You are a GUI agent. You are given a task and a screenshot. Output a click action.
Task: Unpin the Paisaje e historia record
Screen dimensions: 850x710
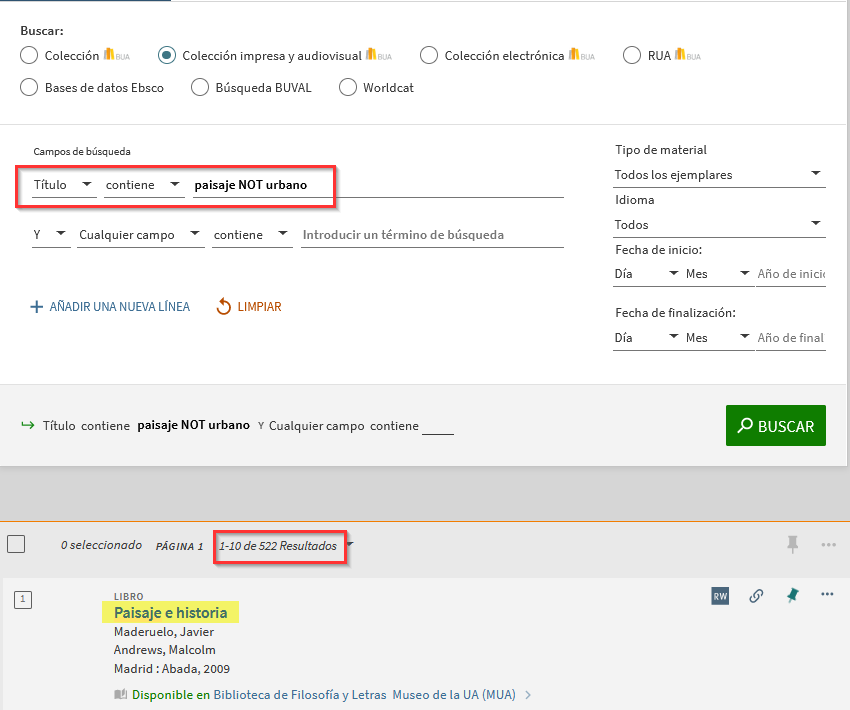(x=792, y=595)
